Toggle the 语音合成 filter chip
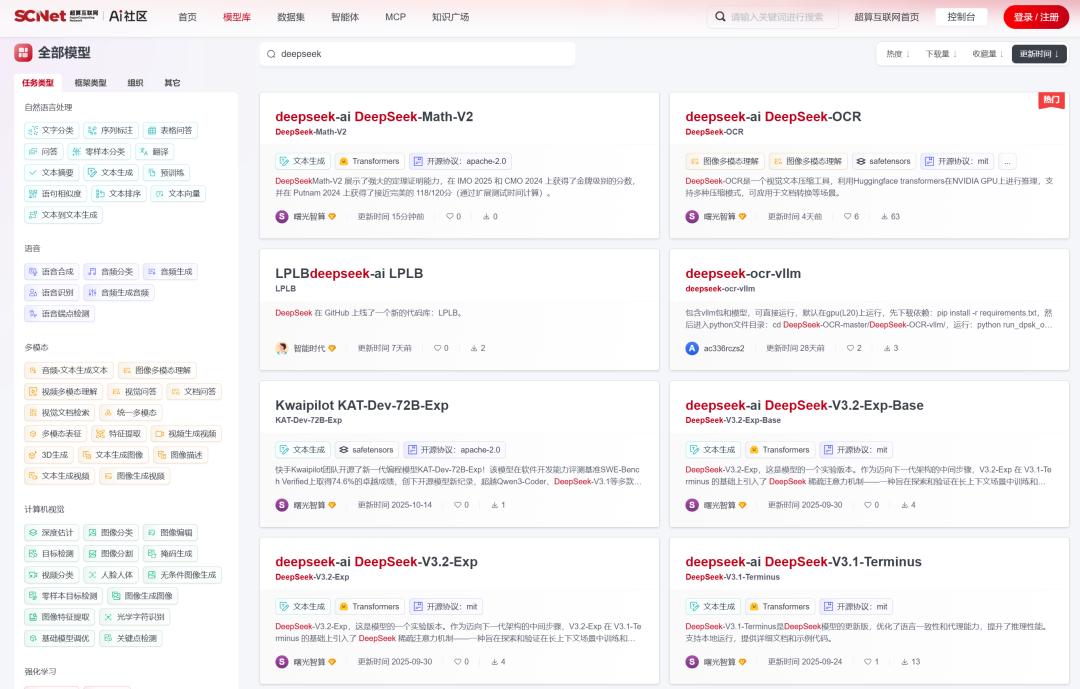Screen dimensions: 1080x689 pos(51,272)
